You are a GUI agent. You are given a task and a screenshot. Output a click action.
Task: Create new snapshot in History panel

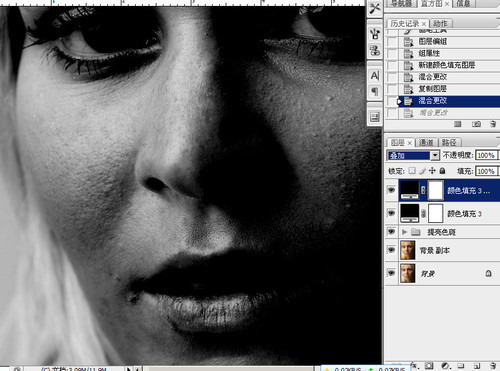coord(476,124)
